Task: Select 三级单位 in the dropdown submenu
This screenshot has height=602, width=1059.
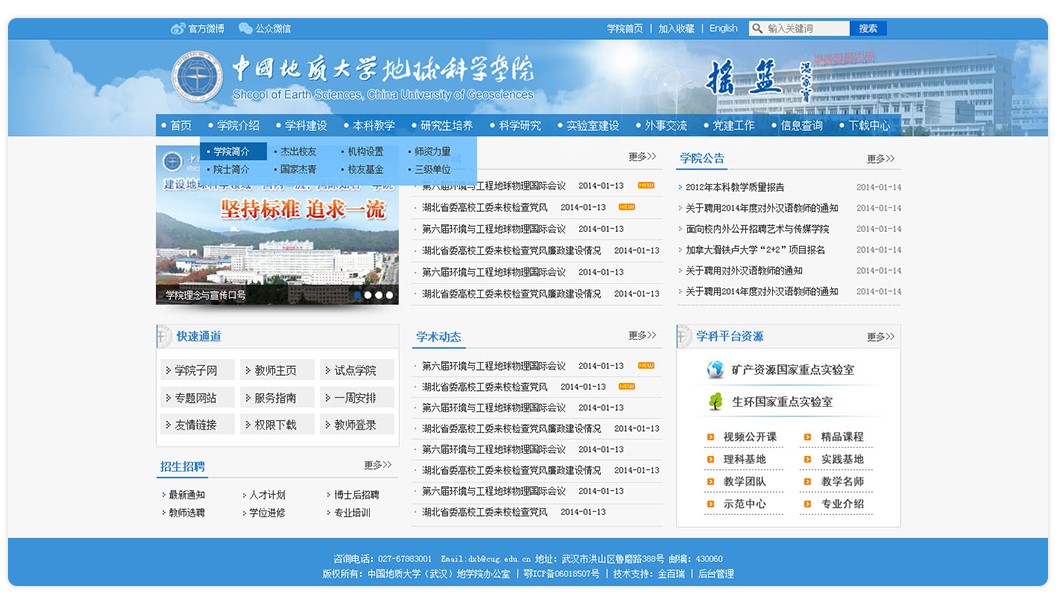Action: (x=432, y=169)
